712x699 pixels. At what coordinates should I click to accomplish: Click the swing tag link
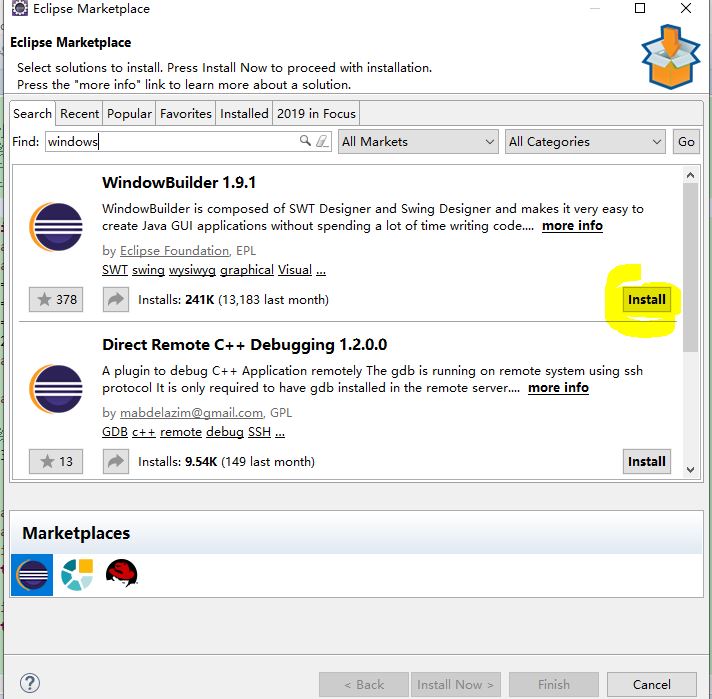tap(148, 270)
